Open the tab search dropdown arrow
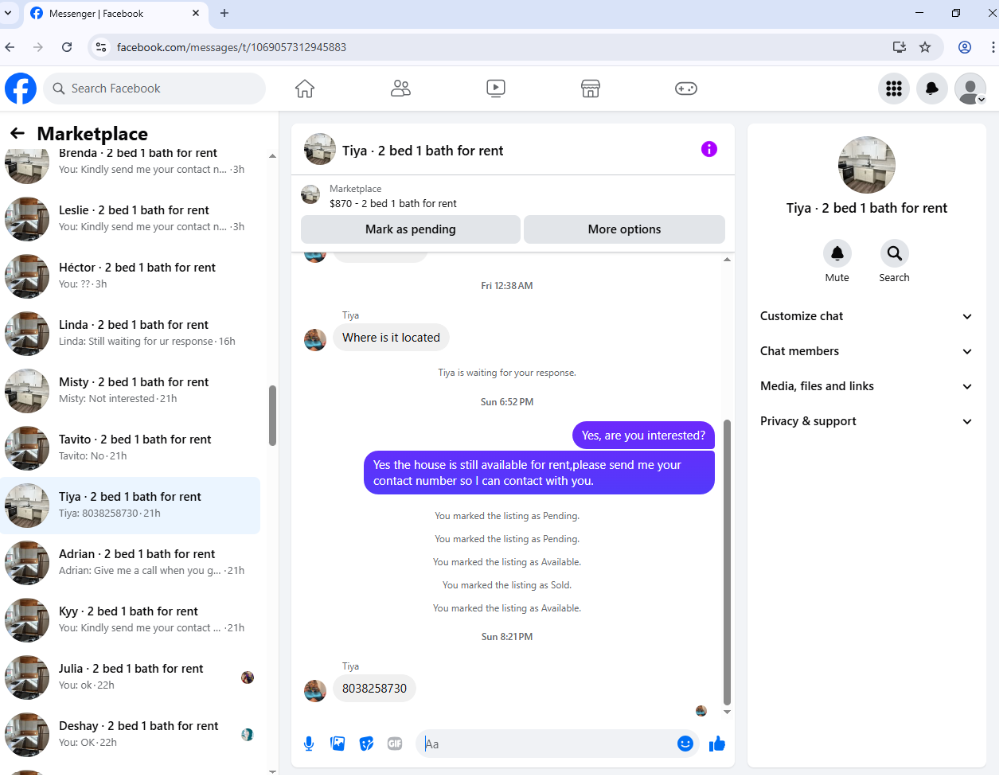 pyautogui.click(x=8, y=13)
